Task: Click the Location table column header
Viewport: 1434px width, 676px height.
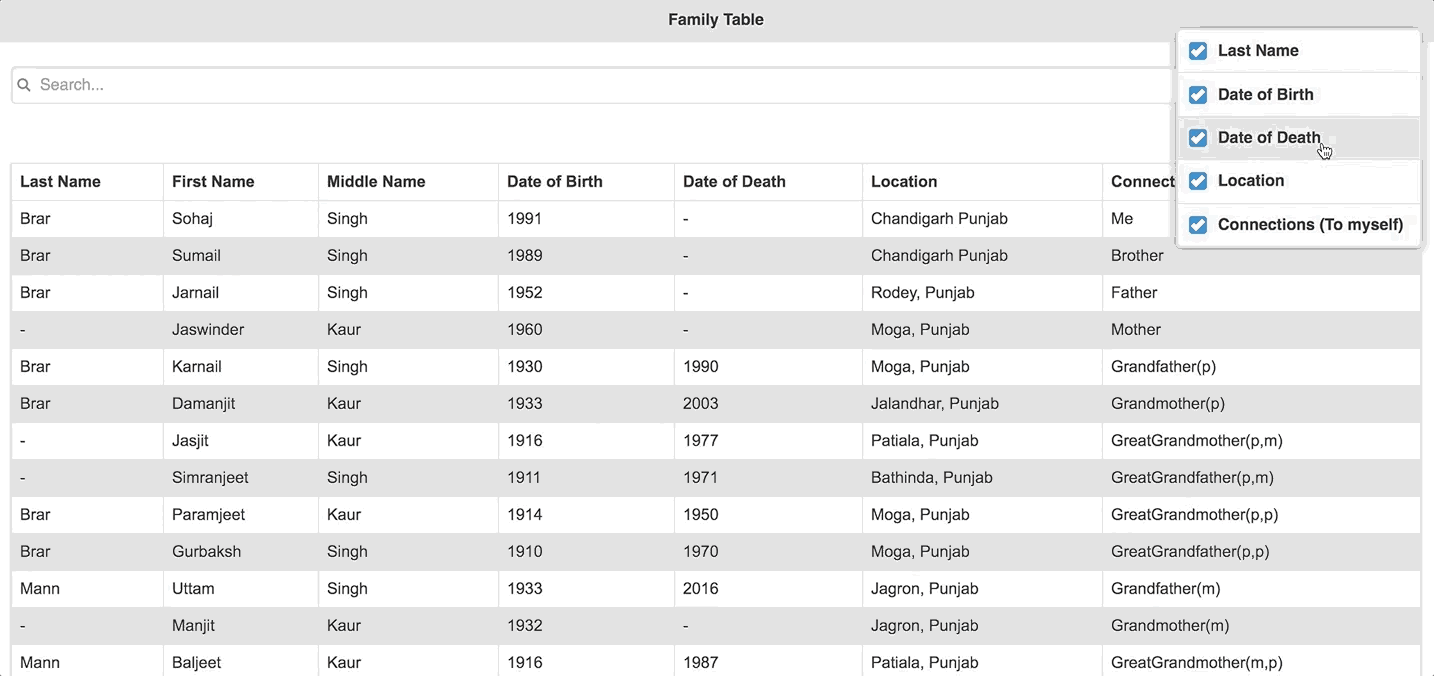Action: [904, 182]
